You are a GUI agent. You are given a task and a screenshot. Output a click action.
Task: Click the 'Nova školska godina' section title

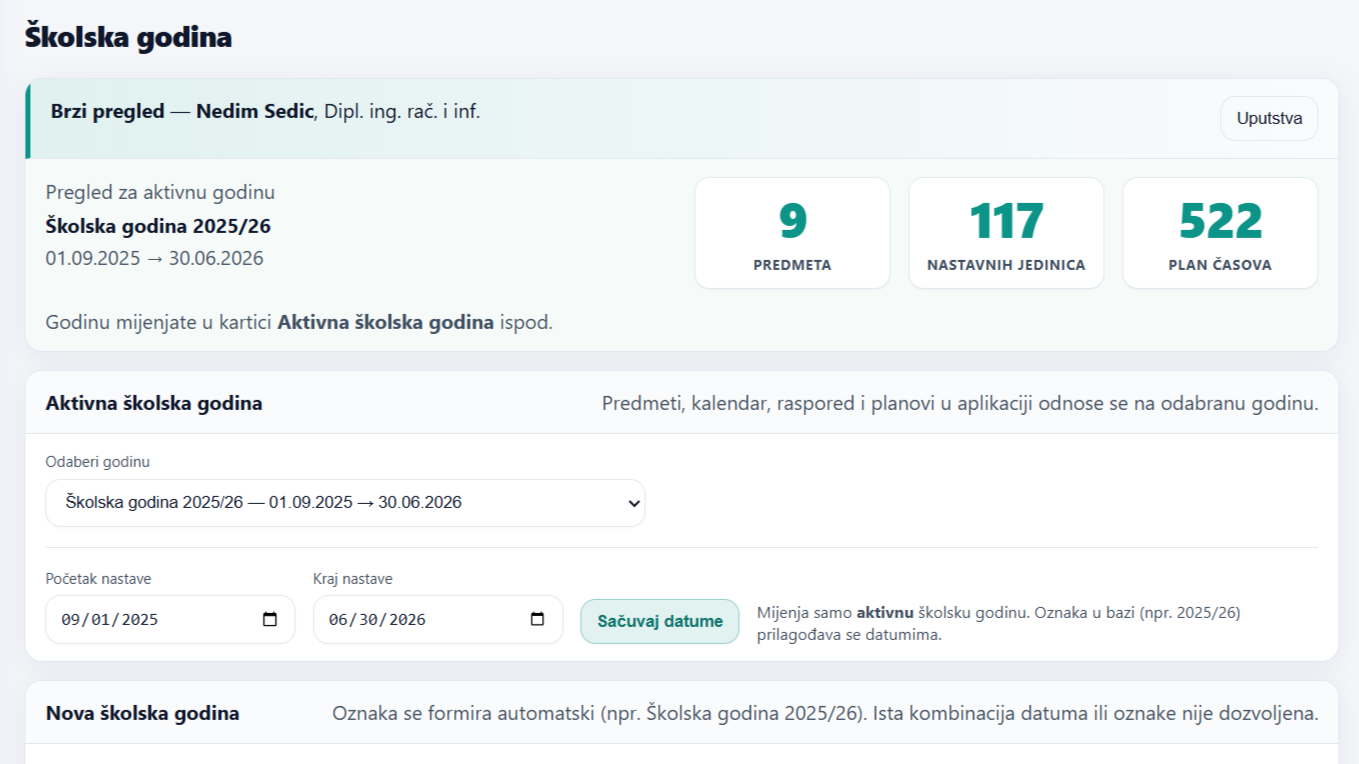(142, 714)
